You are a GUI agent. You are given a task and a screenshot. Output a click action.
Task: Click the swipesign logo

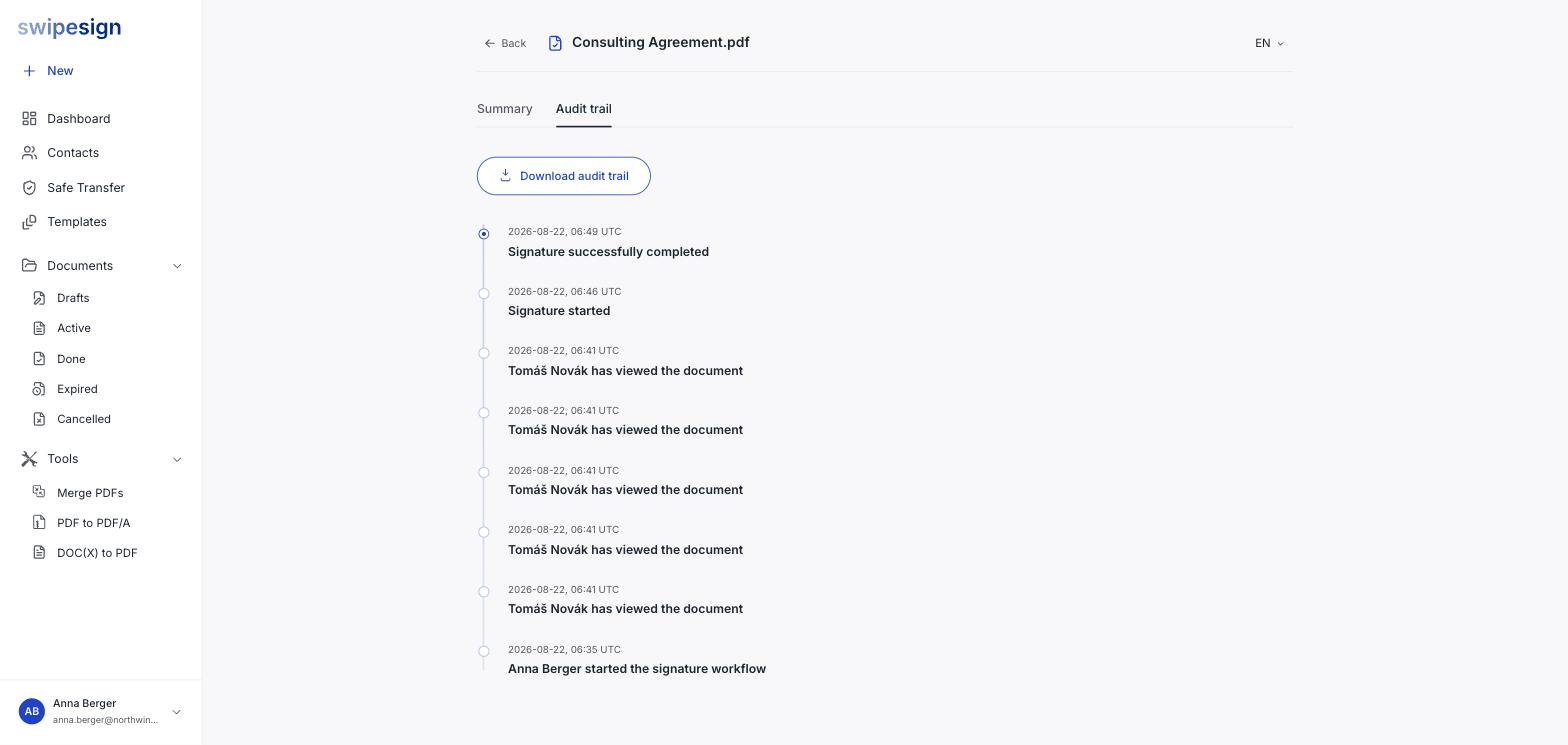(69, 28)
